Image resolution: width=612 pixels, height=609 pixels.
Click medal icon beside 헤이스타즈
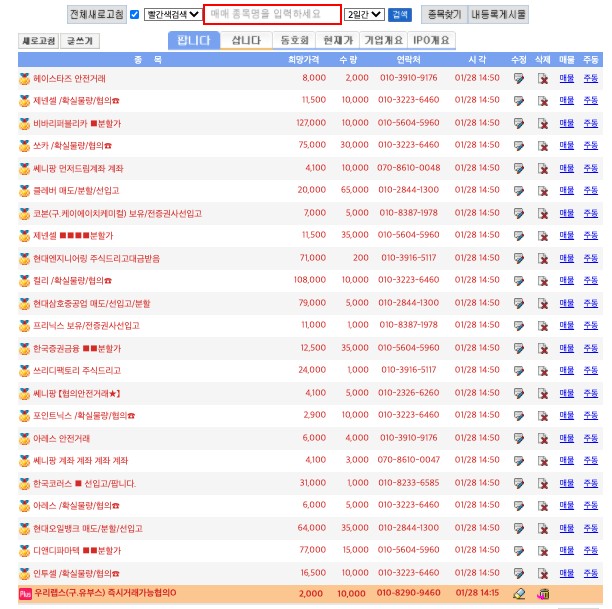(24, 78)
